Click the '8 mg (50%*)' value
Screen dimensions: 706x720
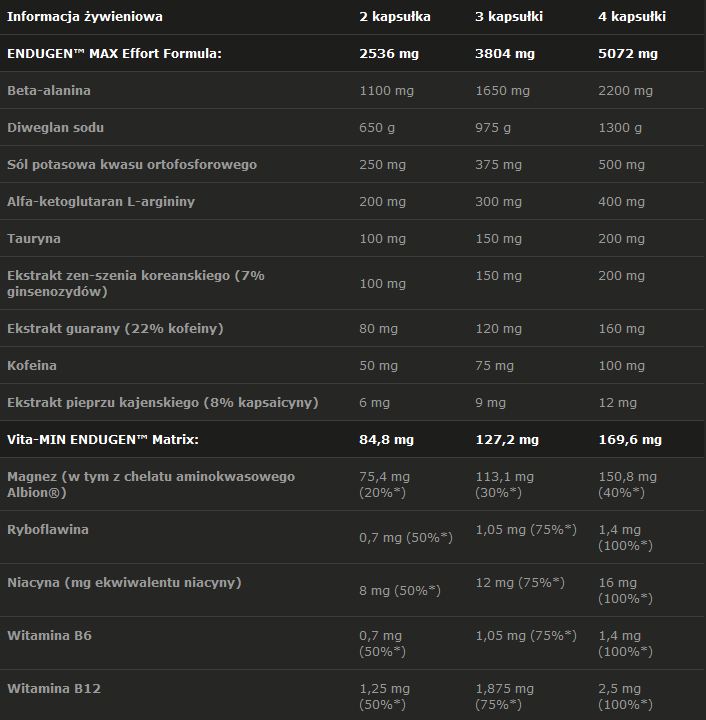click(x=399, y=591)
